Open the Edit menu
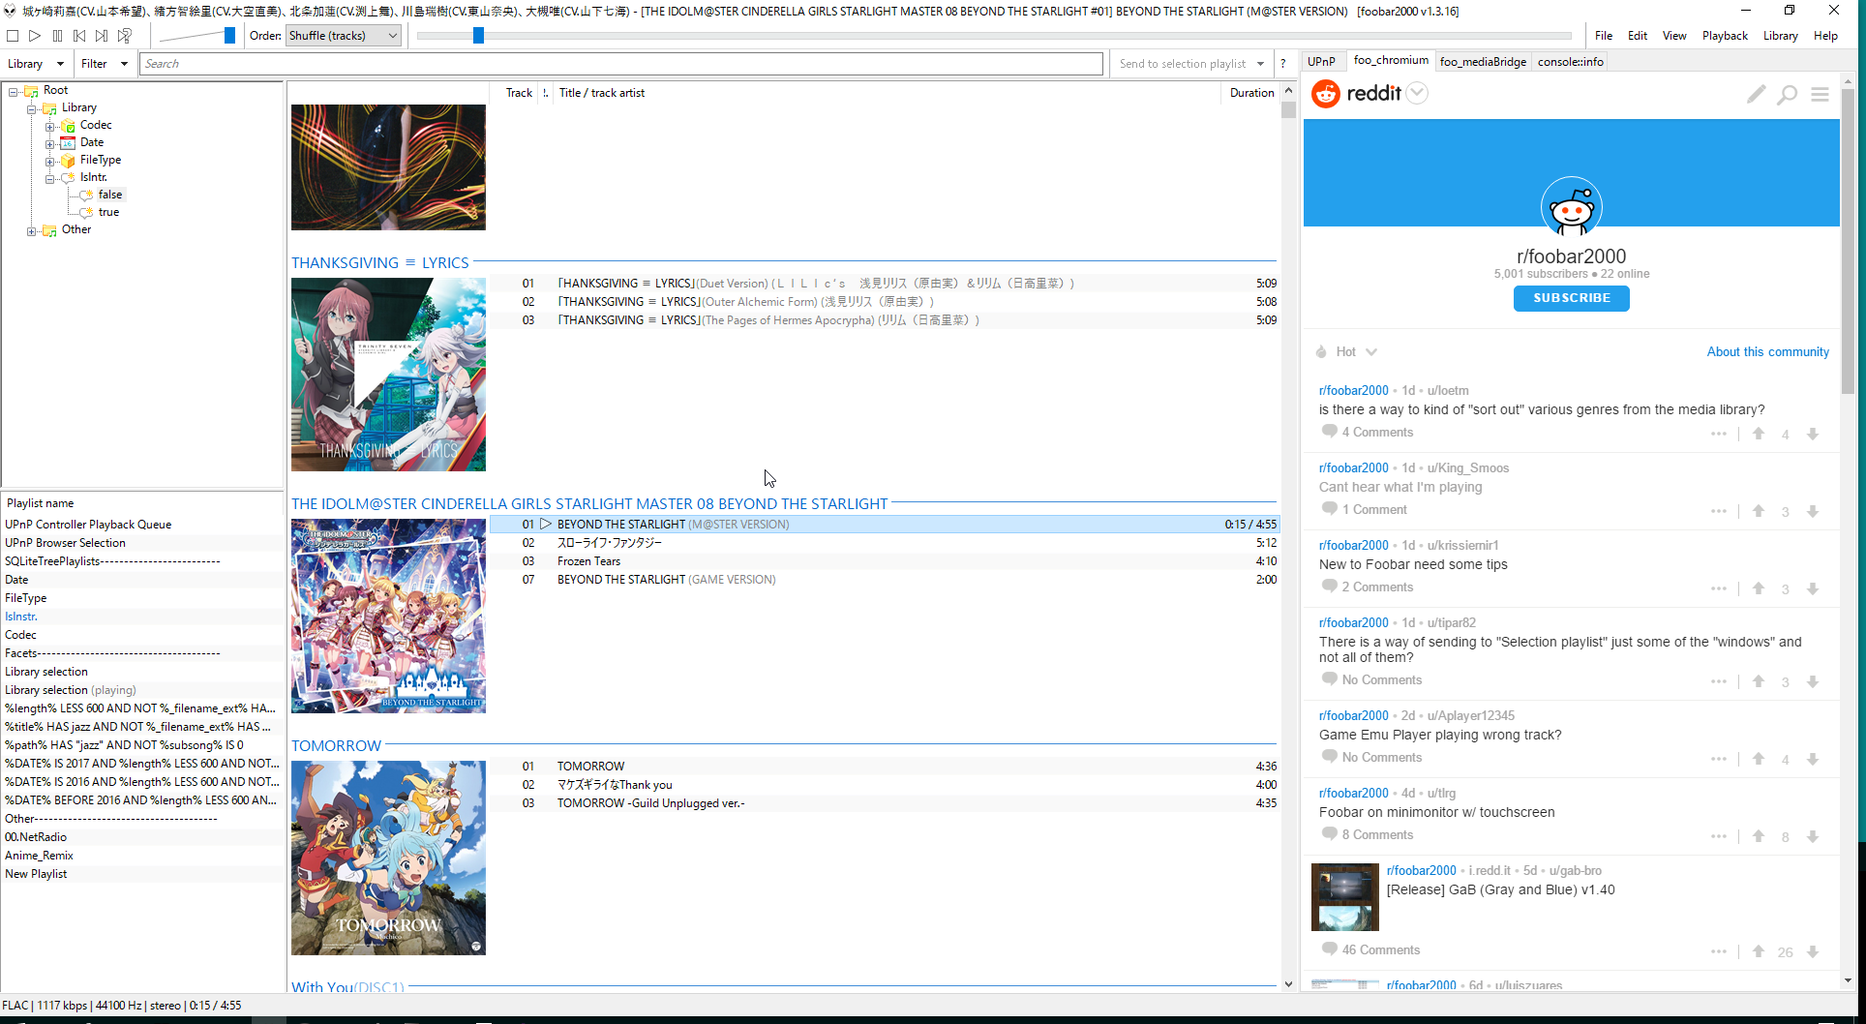Viewport: 1866px width, 1024px height. pos(1638,36)
